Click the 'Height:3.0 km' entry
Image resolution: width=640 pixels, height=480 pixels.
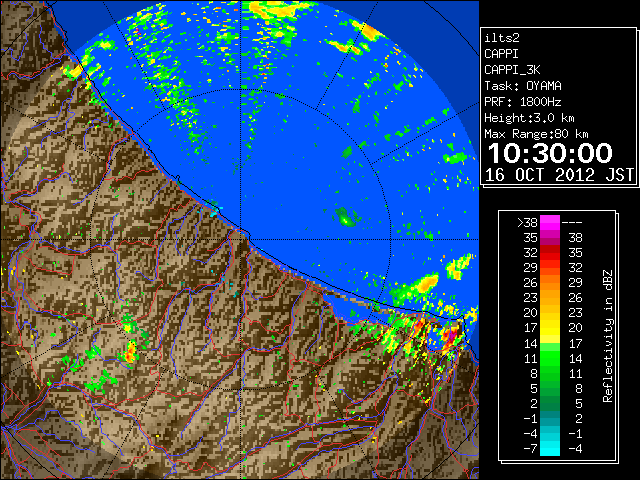click(x=529, y=118)
